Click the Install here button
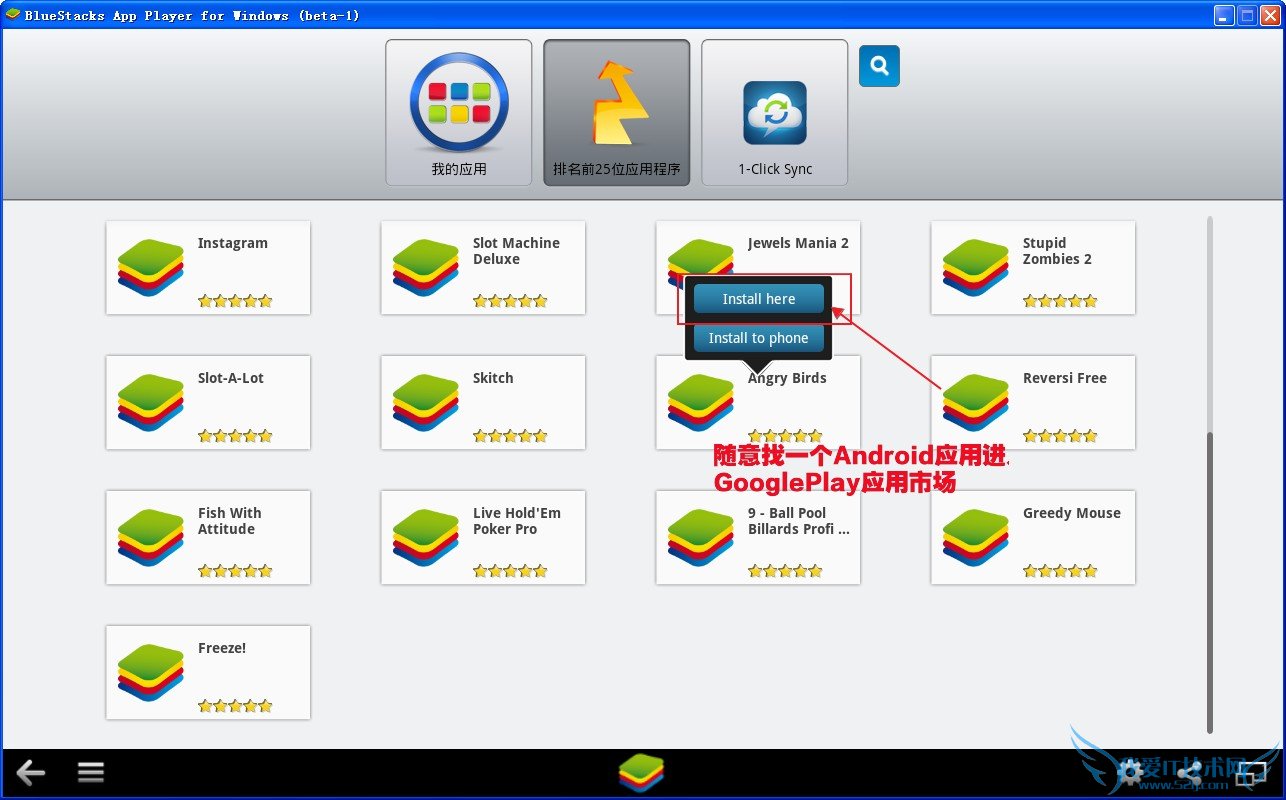The image size is (1286, 800). [759, 299]
